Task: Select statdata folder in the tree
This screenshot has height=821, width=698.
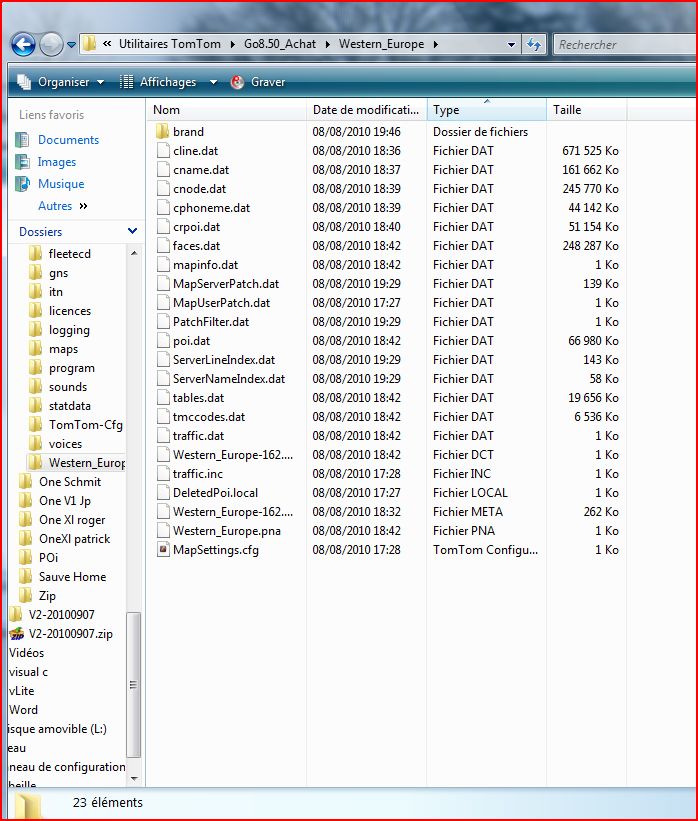Action: point(70,406)
